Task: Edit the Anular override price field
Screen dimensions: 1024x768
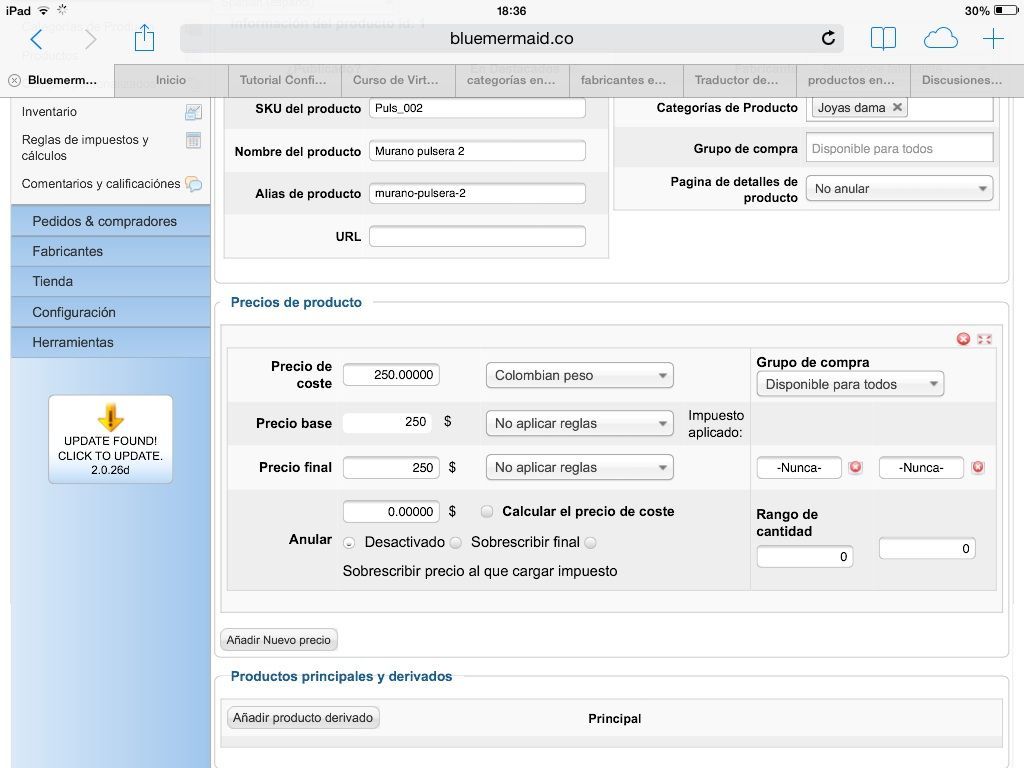Action: [391, 512]
